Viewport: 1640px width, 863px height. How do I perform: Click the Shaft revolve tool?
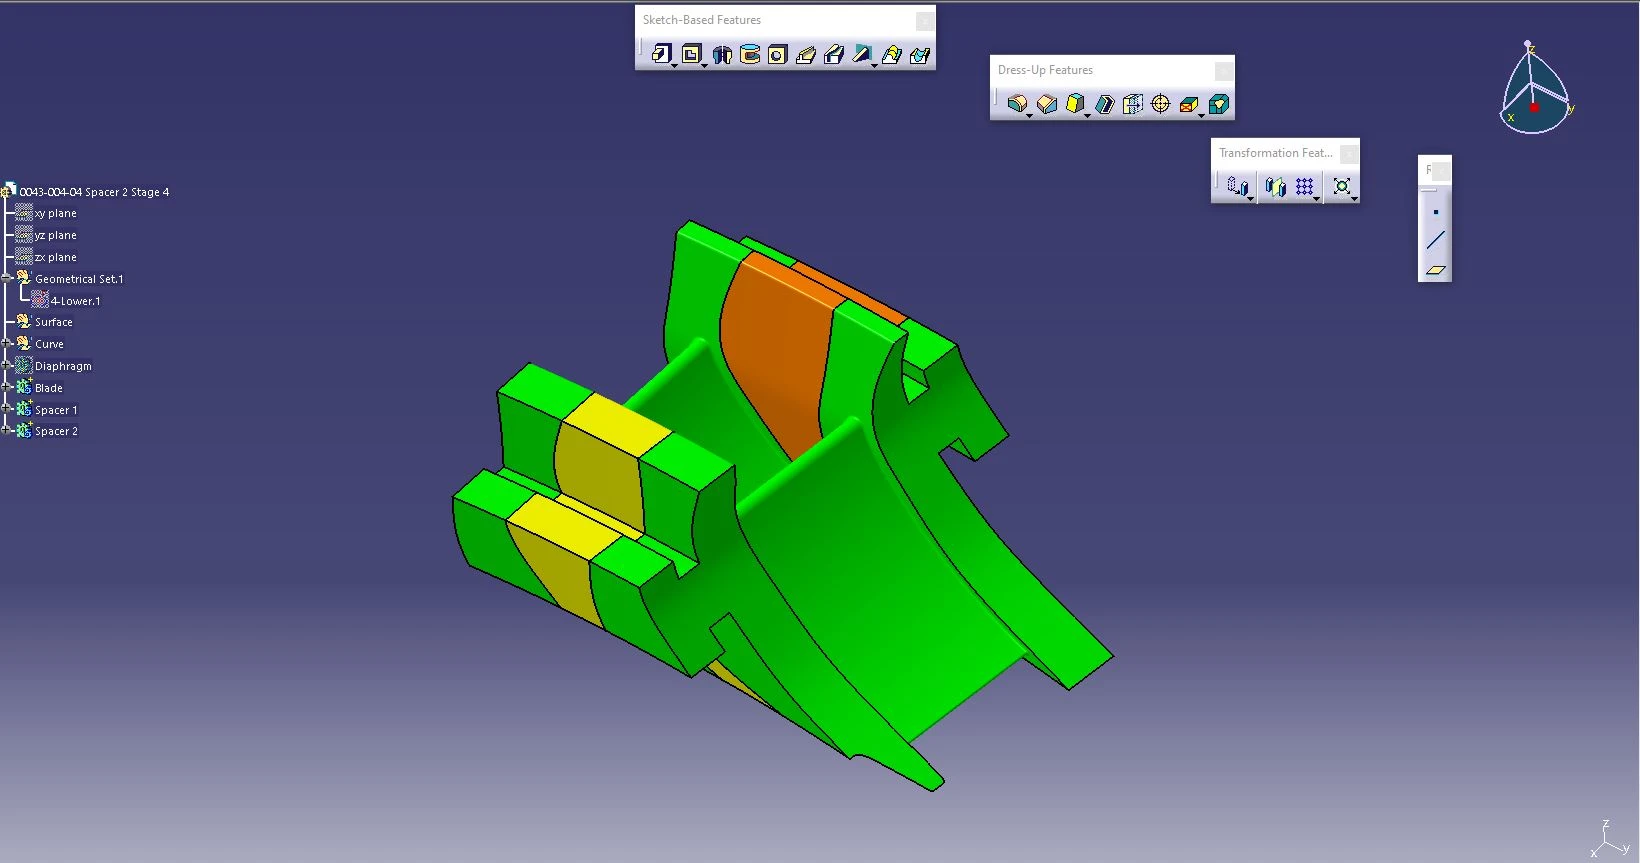coord(721,55)
